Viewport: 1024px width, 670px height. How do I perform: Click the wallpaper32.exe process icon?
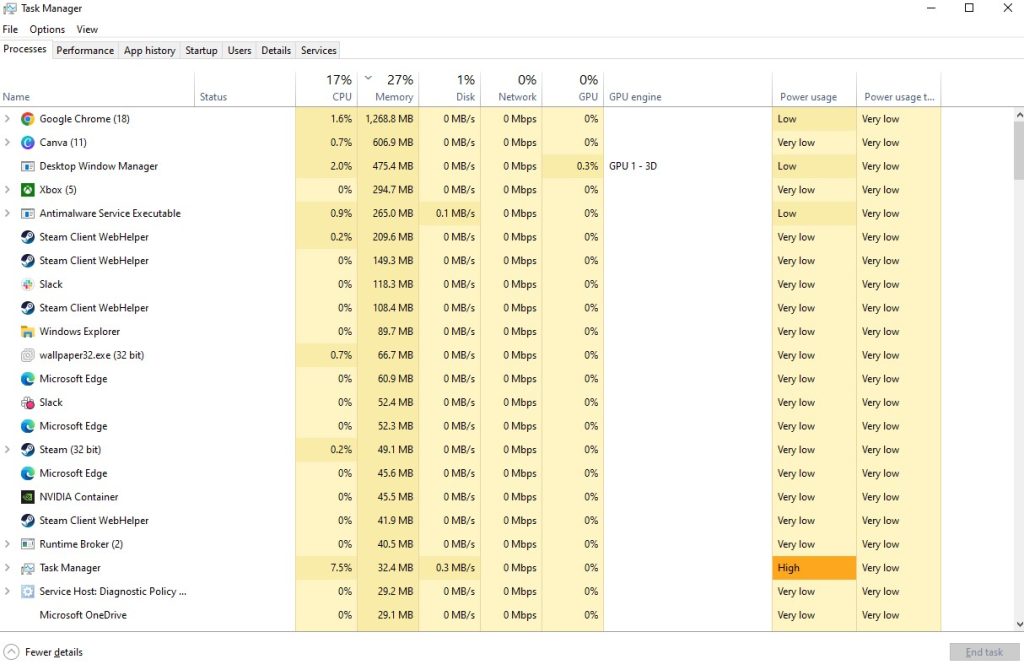27,355
